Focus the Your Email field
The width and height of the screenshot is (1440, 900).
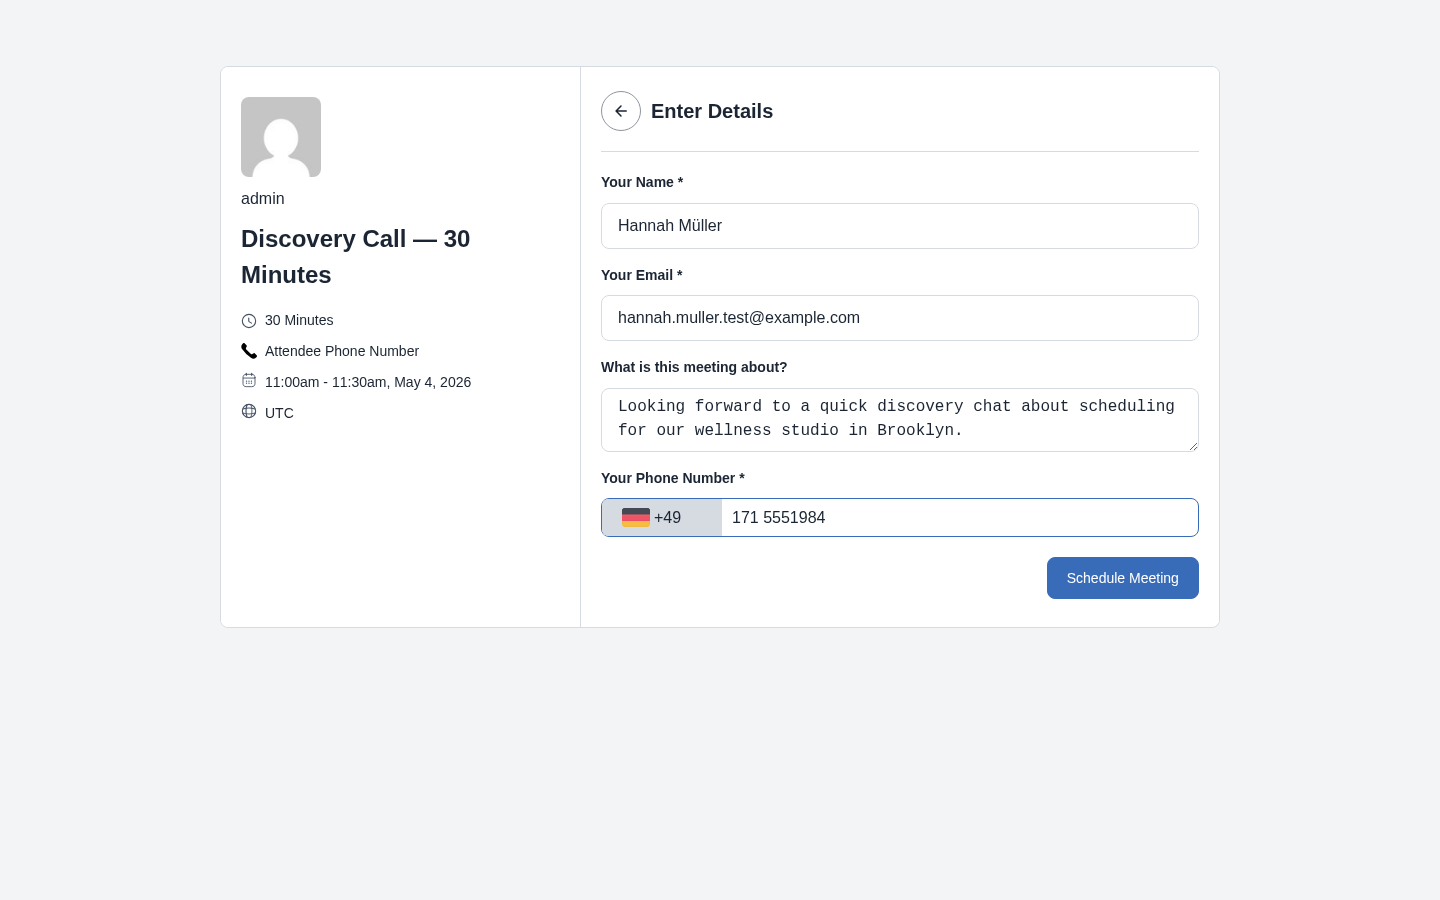[900, 318]
